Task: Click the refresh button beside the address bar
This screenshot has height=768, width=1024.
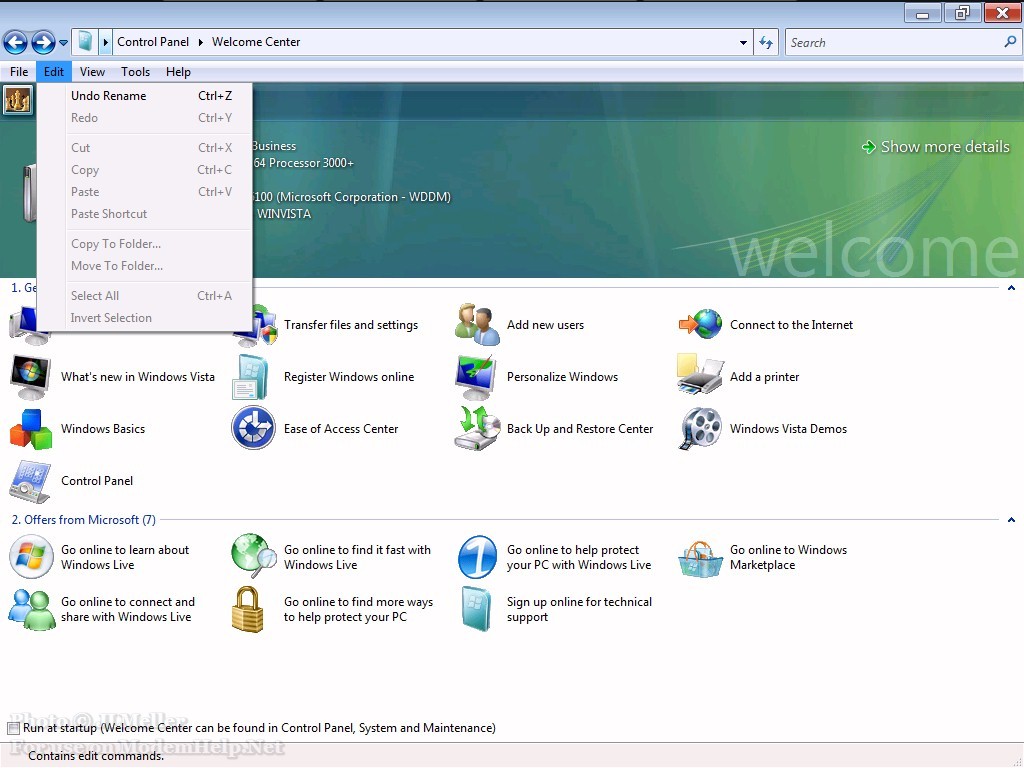Action: (766, 42)
